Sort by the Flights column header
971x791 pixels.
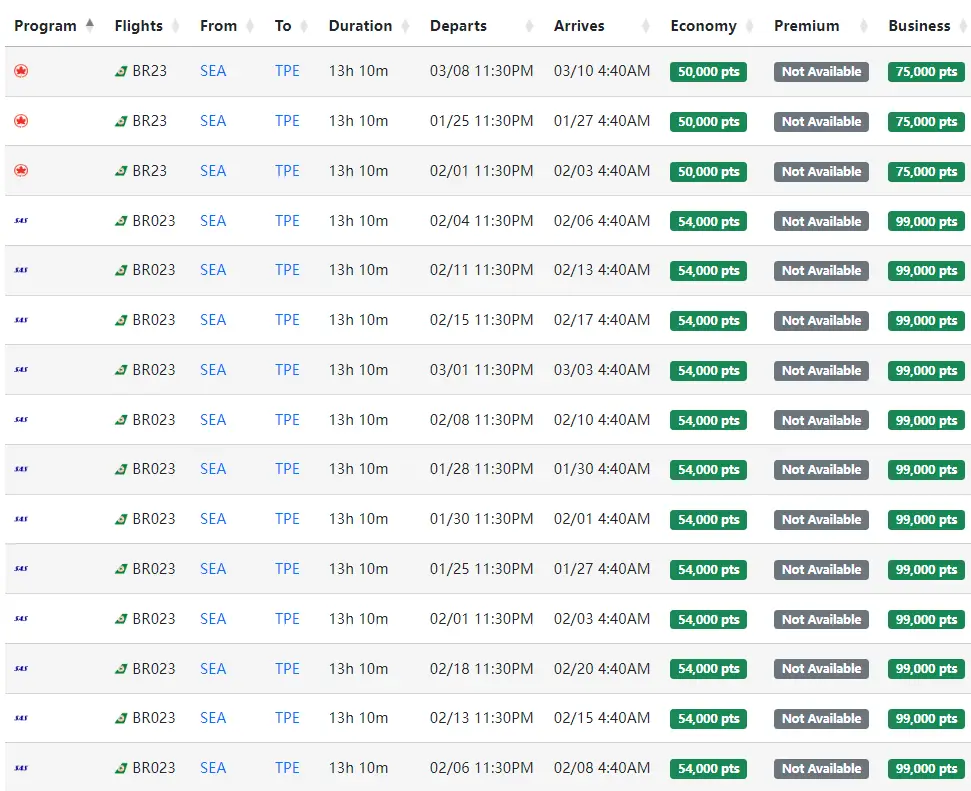pos(139,26)
